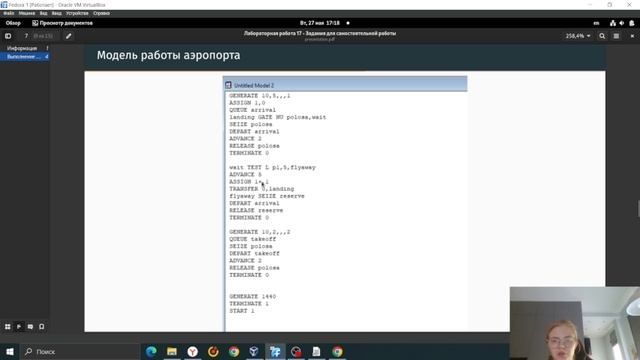Image resolution: width=640 pixels, height=360 pixels.
Task: Select the highlighted Выполнение outline entry
Action: (24, 57)
